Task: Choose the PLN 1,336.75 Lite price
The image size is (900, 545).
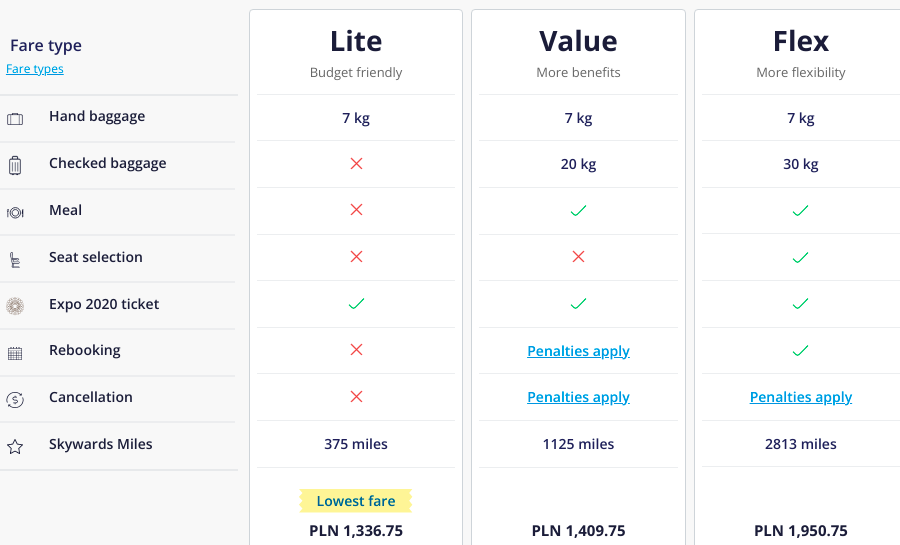Action: tap(356, 531)
